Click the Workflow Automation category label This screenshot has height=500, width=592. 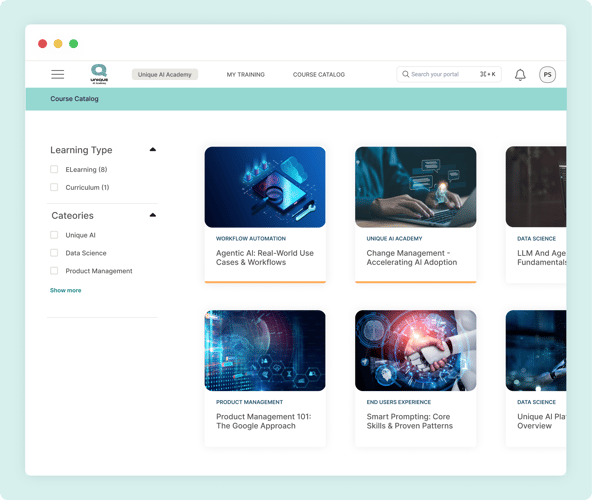coord(251,239)
